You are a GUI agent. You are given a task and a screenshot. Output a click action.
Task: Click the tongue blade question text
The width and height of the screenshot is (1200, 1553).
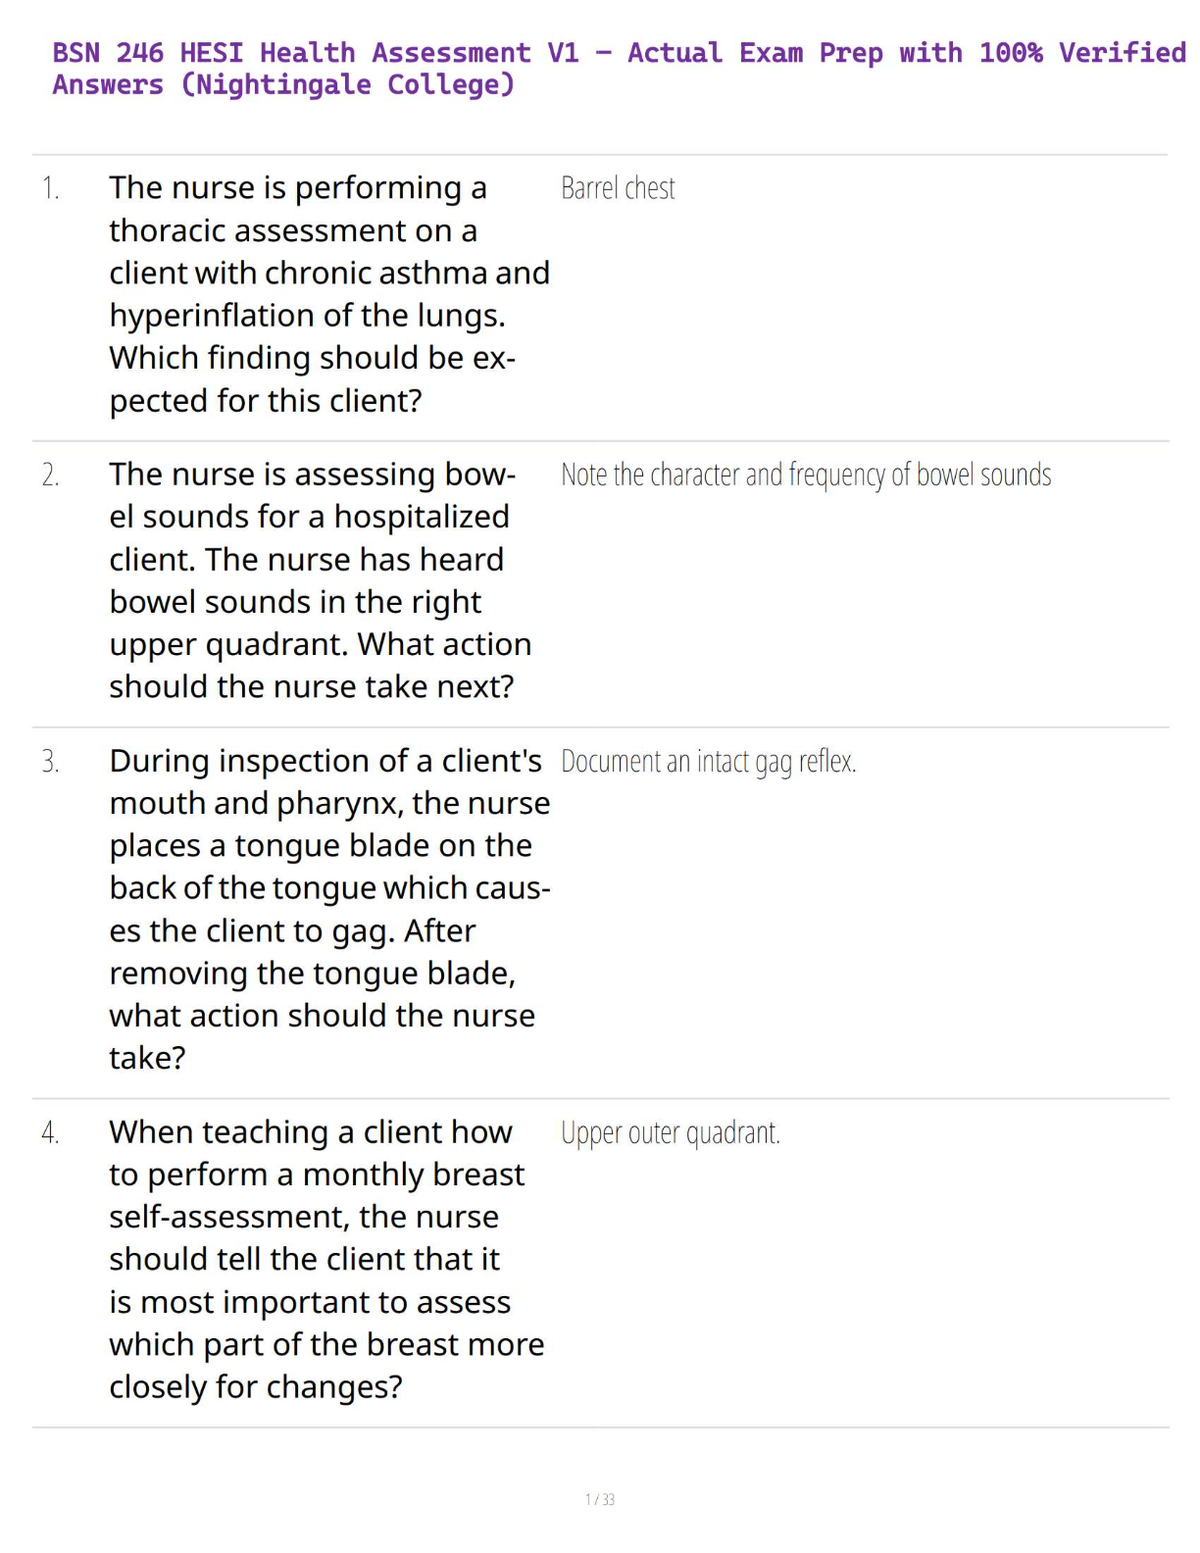[330, 909]
